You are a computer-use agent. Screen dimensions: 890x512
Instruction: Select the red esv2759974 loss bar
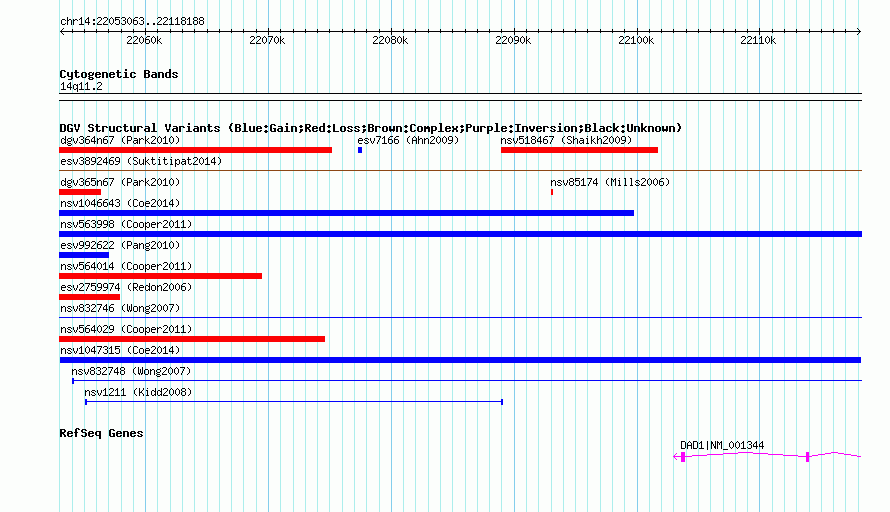click(90, 297)
